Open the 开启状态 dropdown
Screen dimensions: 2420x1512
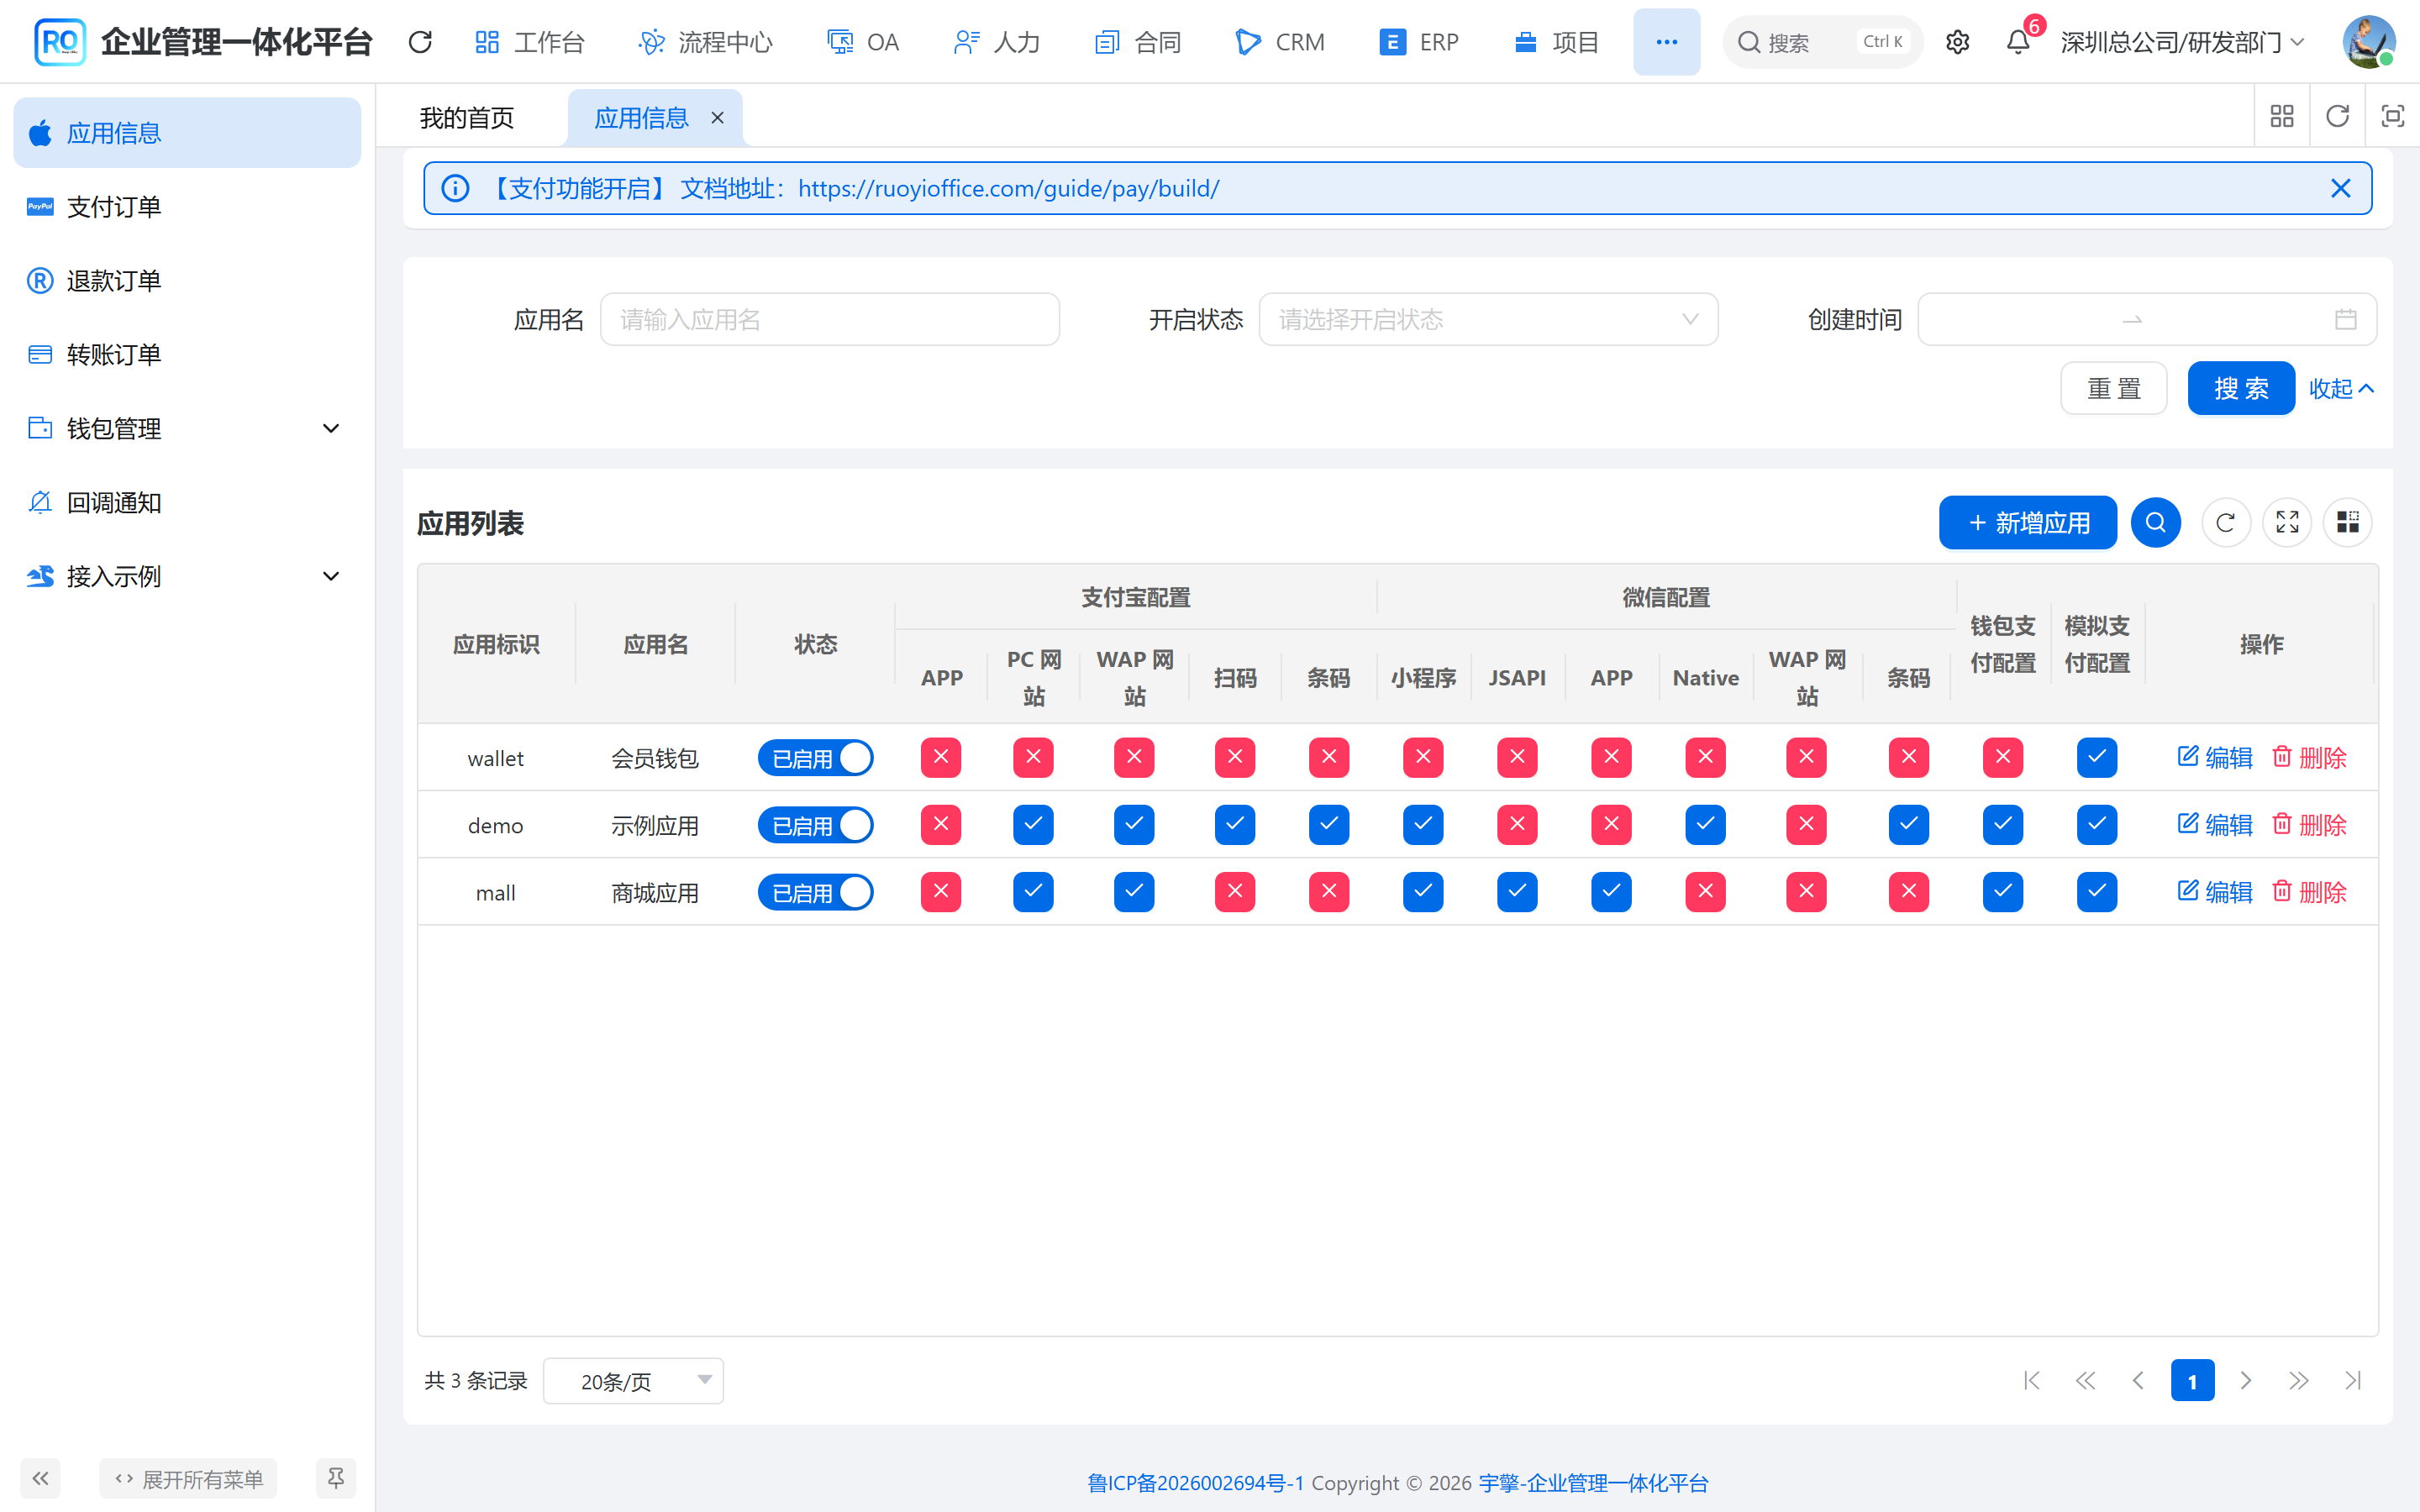1488,319
